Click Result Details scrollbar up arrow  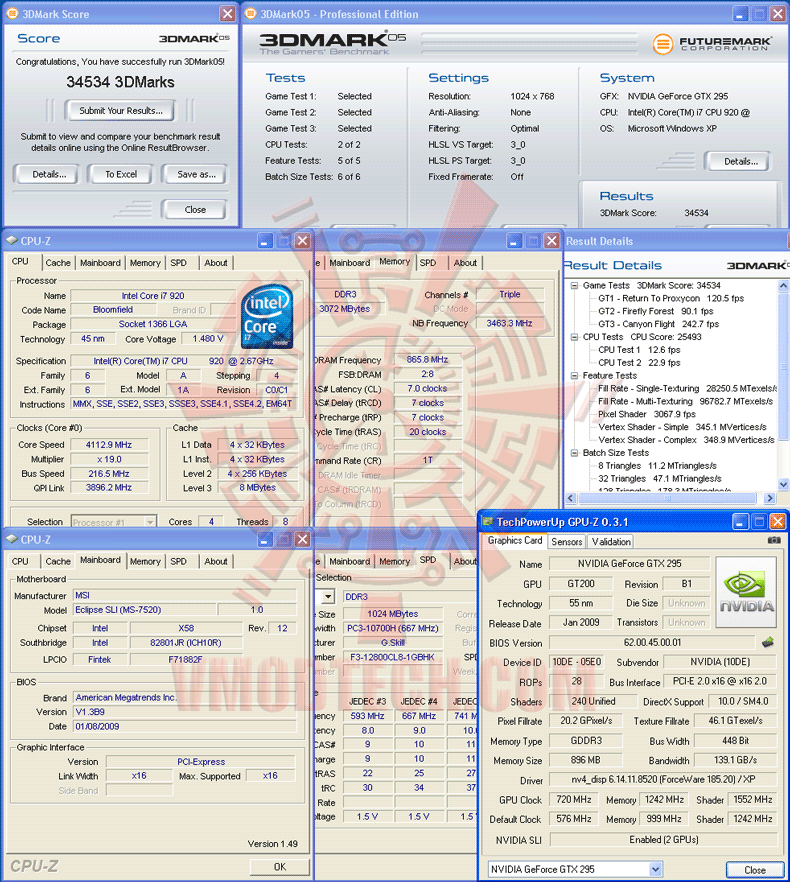point(783,286)
